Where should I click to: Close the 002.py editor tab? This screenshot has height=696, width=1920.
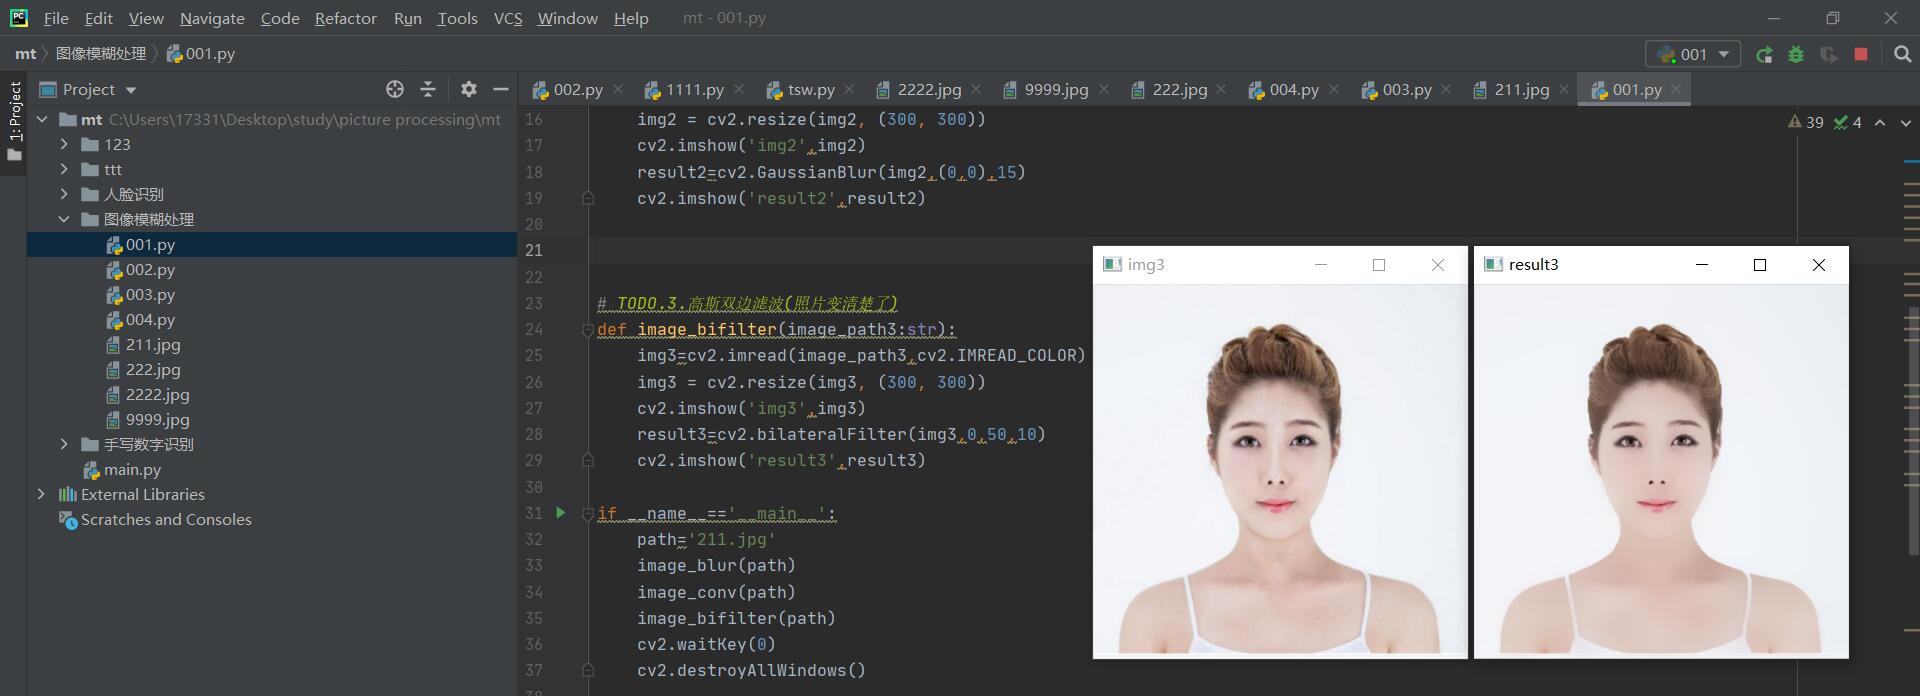click(x=618, y=89)
